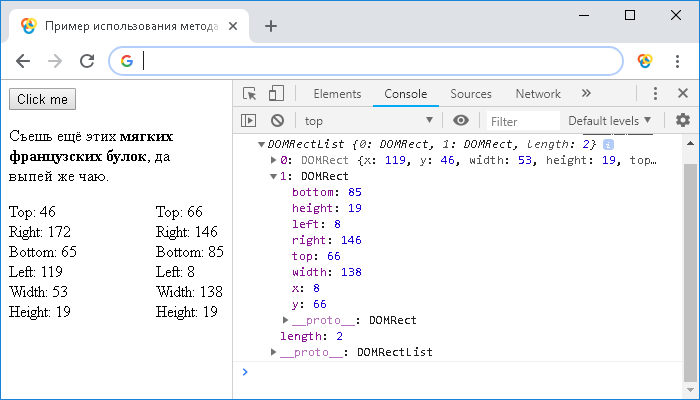Focus the console Filter field
This screenshot has width=700, height=400.
point(523,121)
